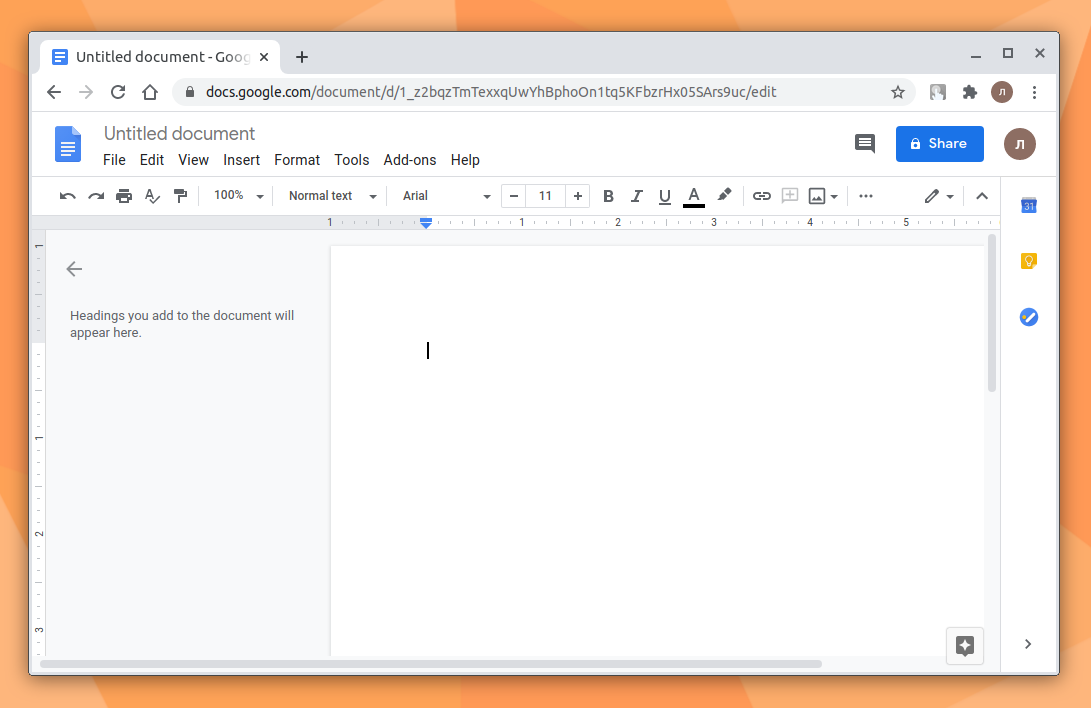
Task: Open the Arial font dropdown
Action: (x=447, y=196)
